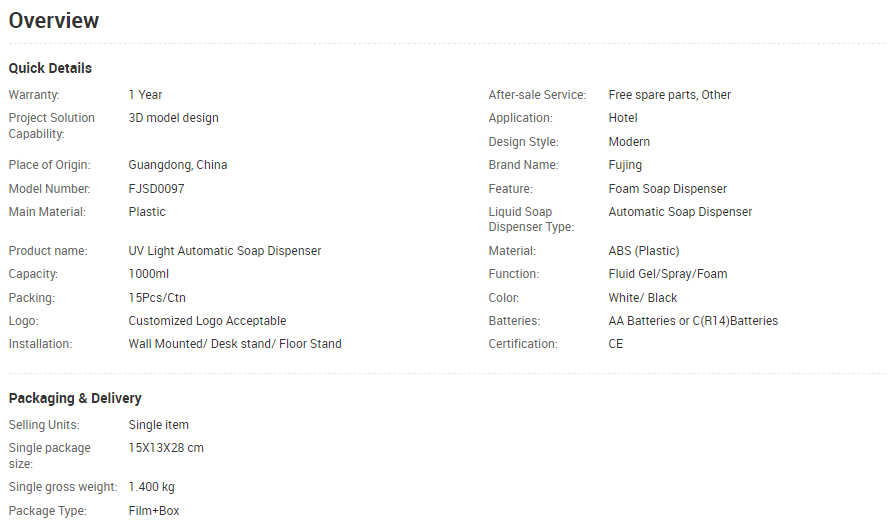Click the Guangdong, China origin value
Image resolution: width=888 pixels, height=524 pixels.
[178, 165]
